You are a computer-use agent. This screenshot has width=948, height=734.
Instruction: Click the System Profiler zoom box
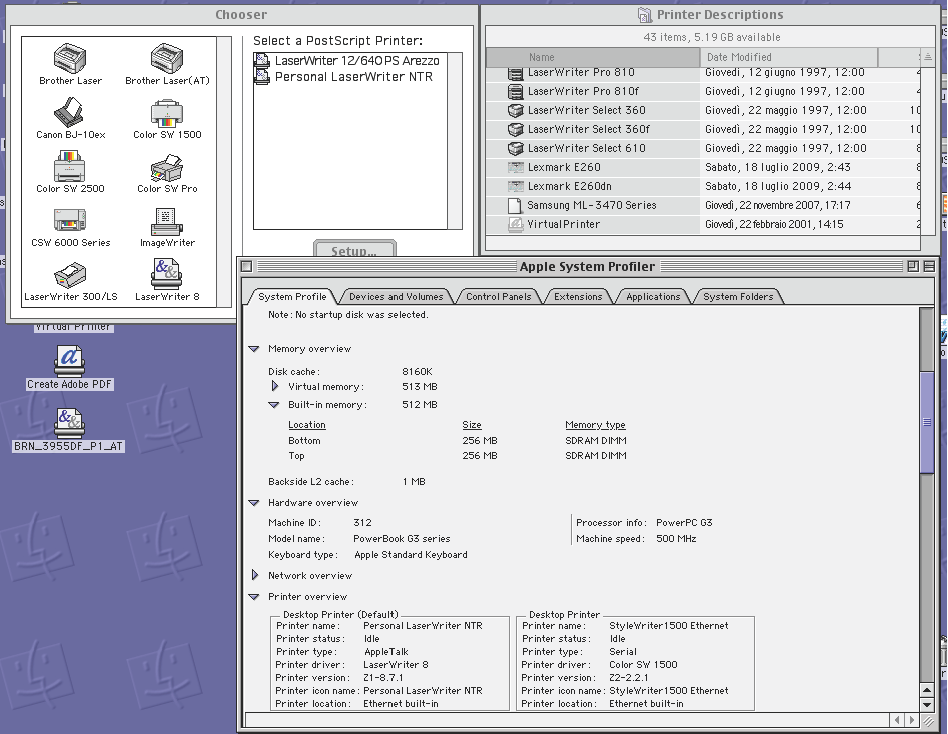[913, 266]
